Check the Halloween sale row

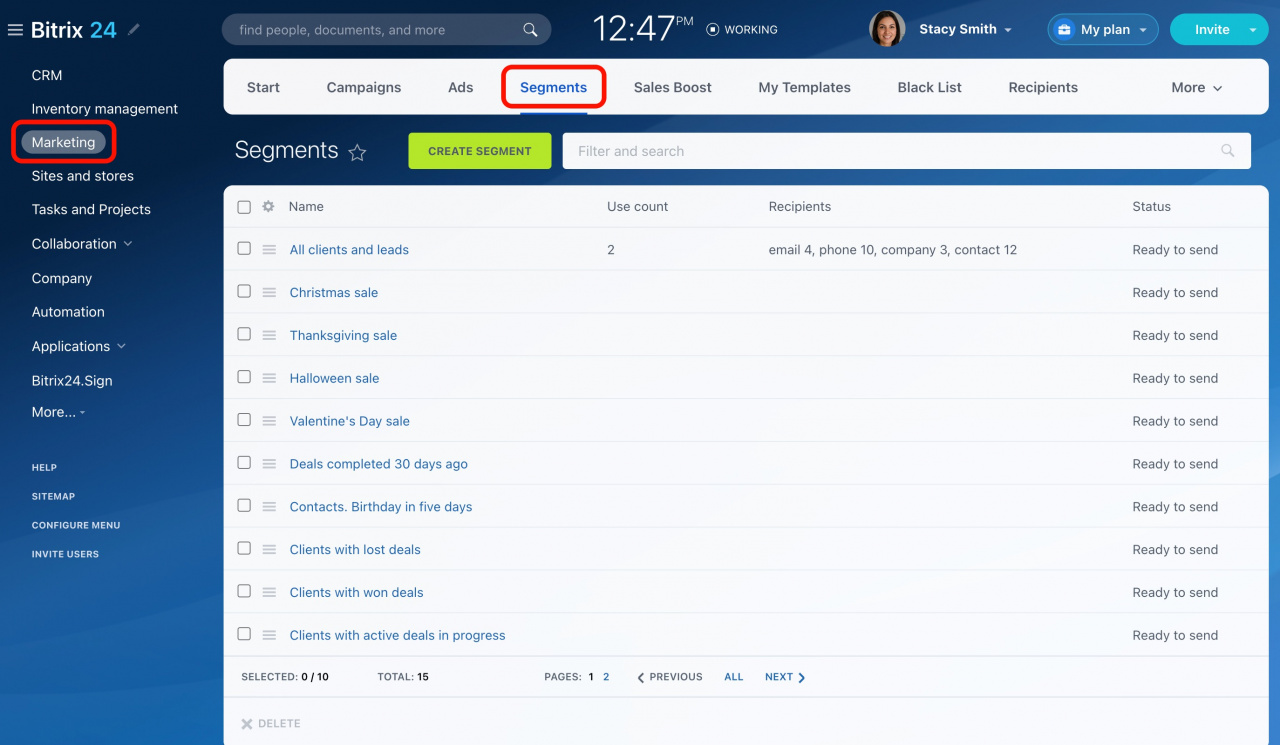point(244,378)
